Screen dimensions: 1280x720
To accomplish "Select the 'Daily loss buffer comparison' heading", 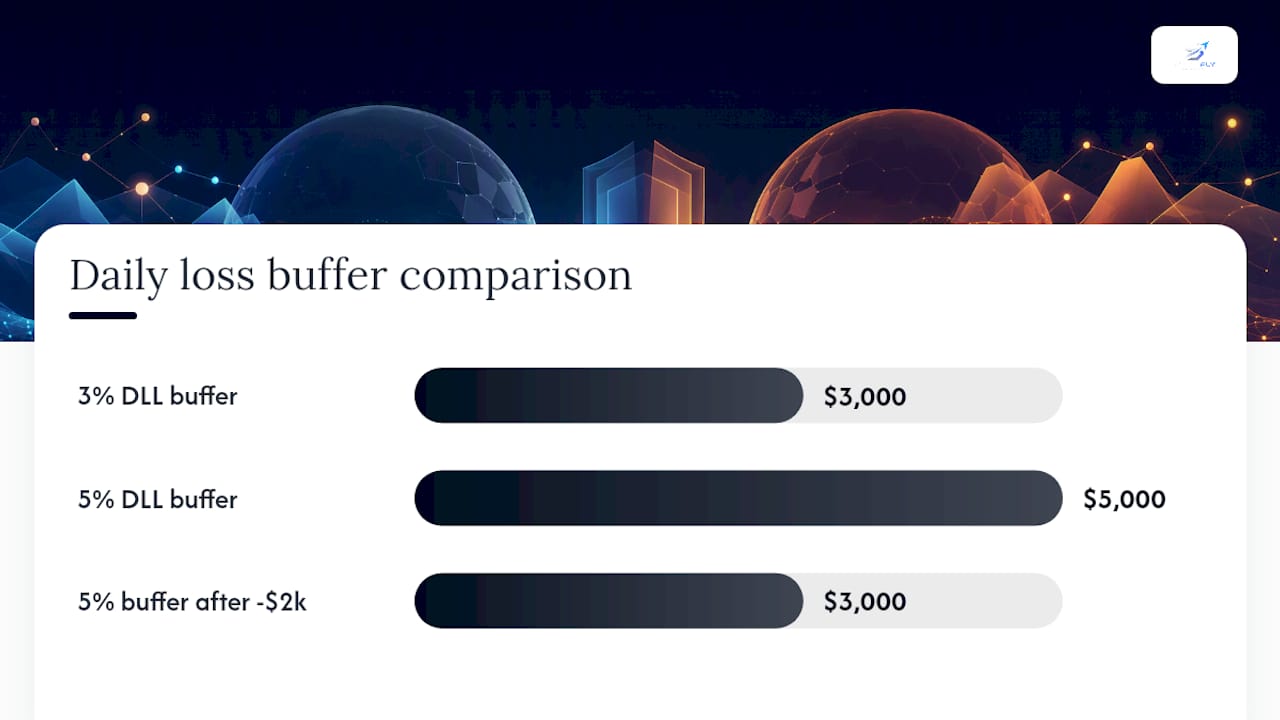I will click(x=351, y=276).
